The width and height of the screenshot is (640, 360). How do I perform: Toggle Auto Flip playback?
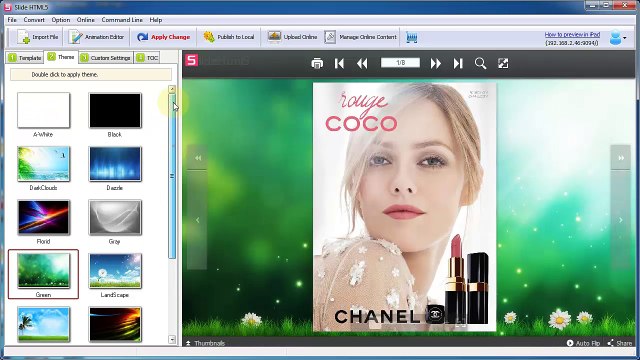(583, 343)
